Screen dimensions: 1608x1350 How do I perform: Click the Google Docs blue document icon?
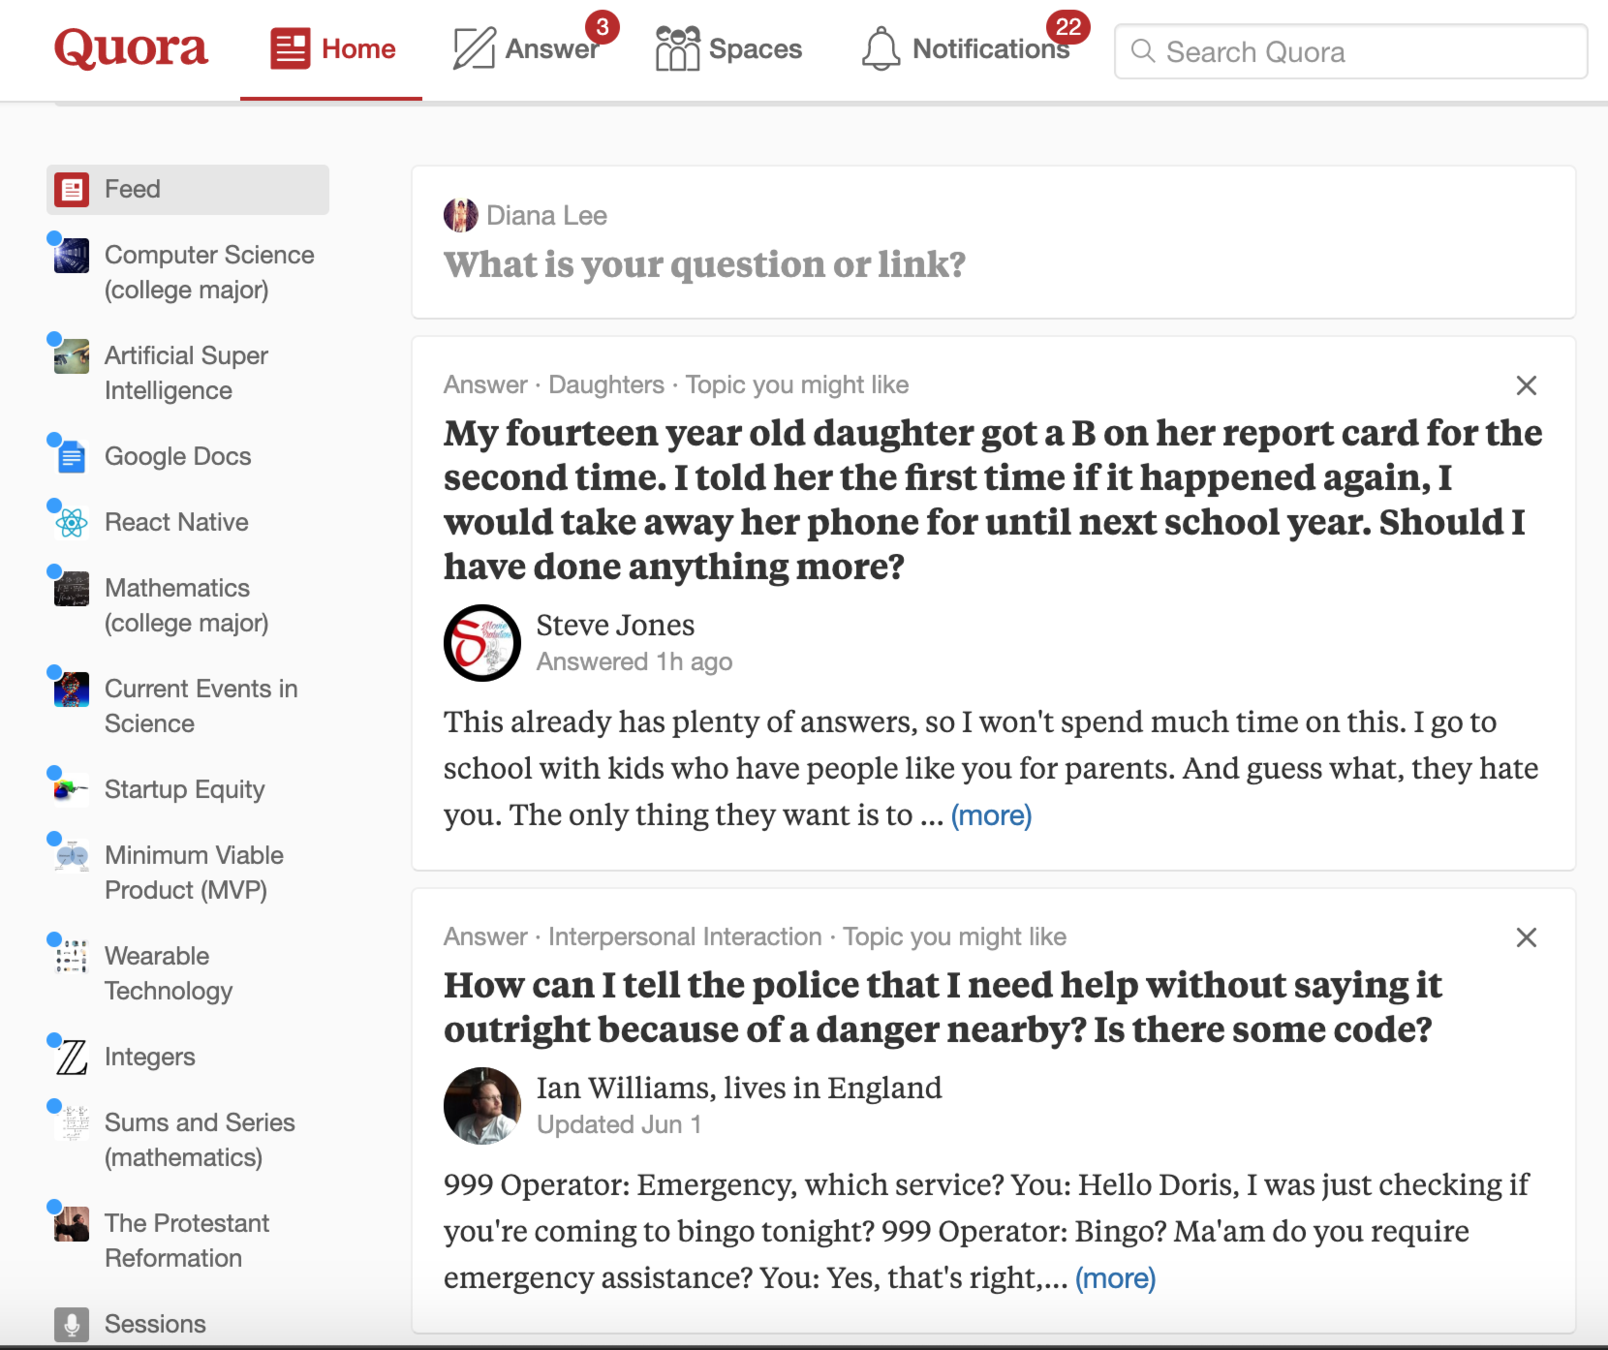click(71, 457)
